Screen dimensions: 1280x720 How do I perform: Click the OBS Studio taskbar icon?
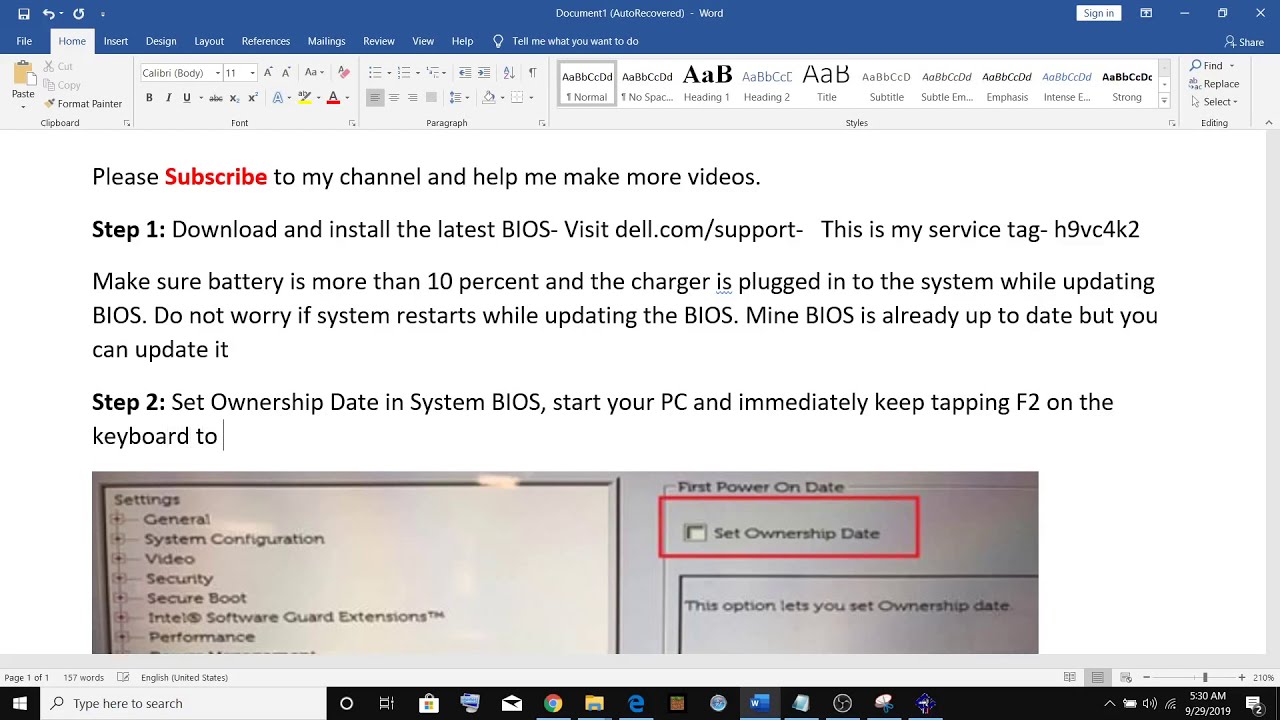click(842, 703)
